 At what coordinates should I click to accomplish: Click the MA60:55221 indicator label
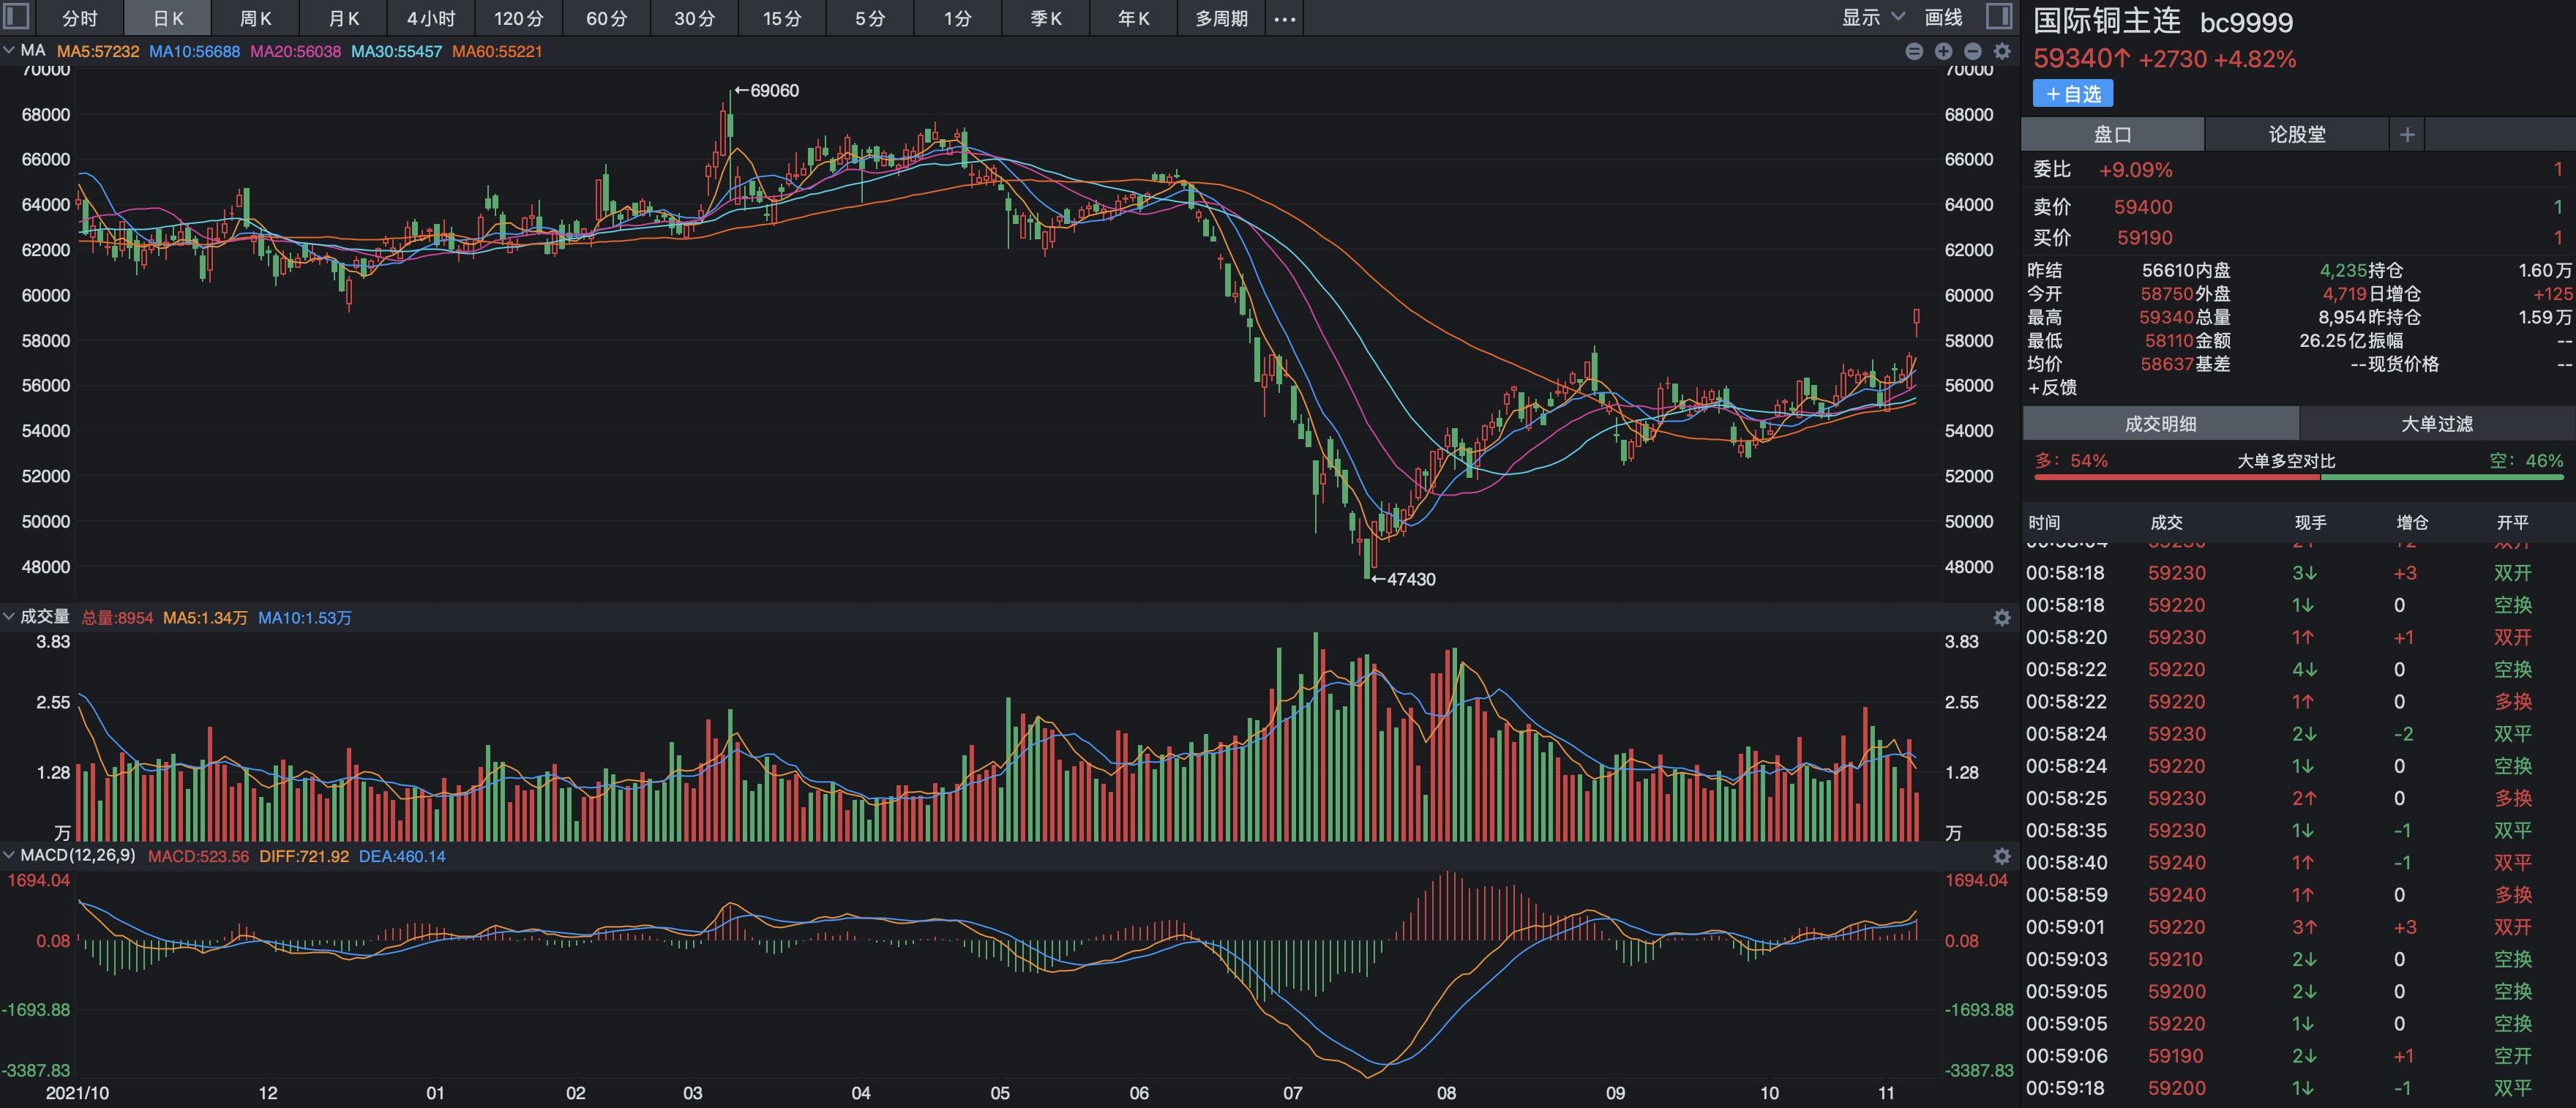[x=497, y=51]
